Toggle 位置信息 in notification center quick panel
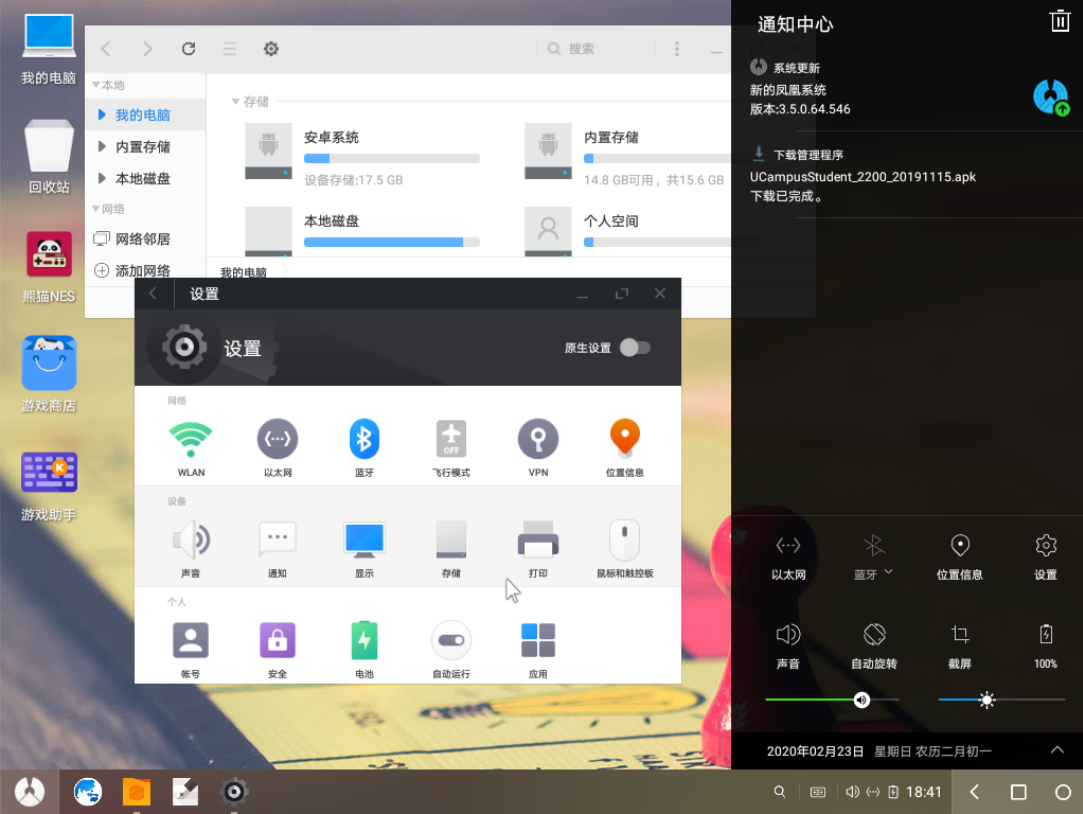1083x814 pixels. 959,556
